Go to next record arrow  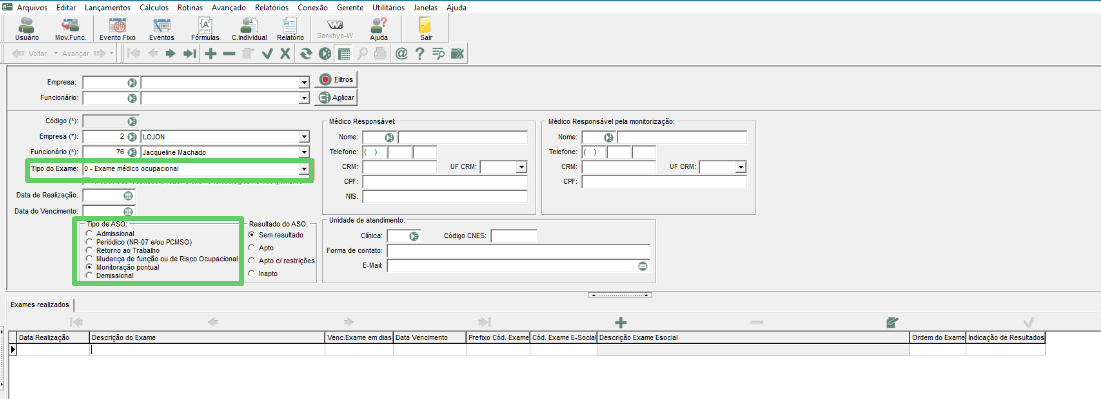[170, 53]
